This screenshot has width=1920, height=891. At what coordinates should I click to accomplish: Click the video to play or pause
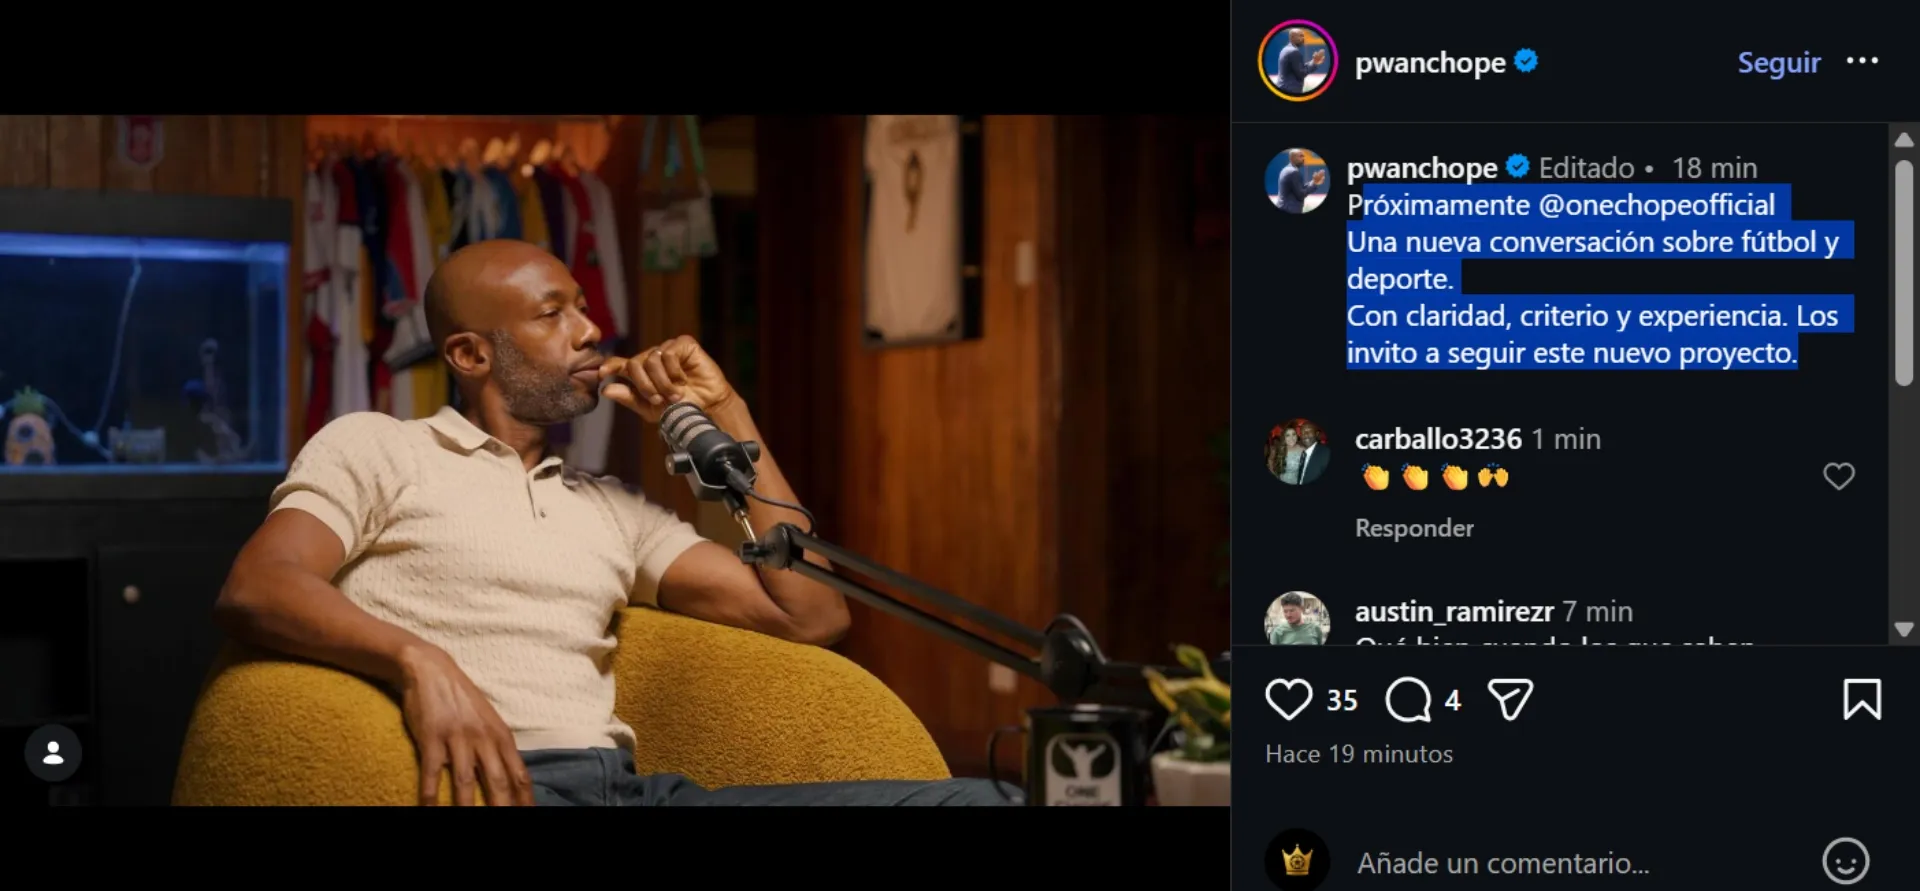click(615, 460)
